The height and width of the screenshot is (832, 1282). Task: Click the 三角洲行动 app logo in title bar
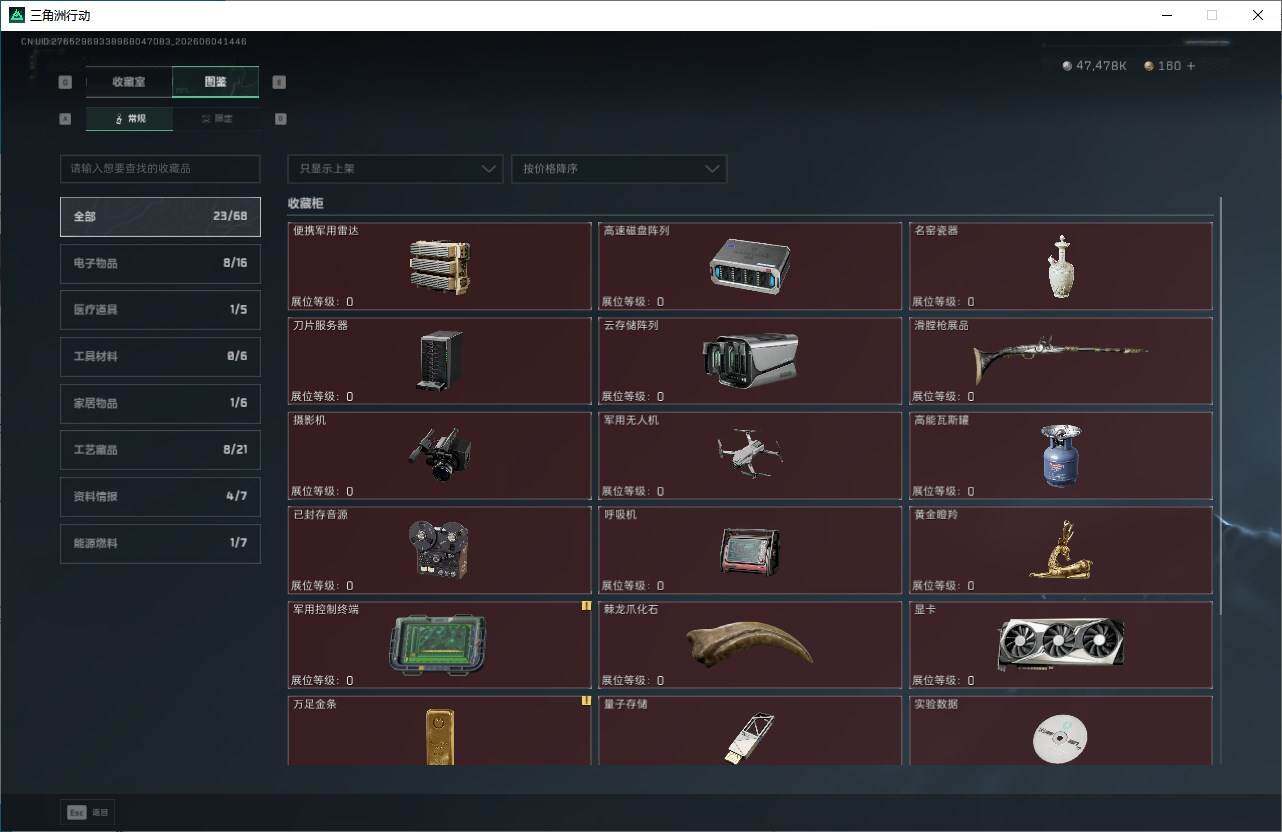click(x=16, y=15)
